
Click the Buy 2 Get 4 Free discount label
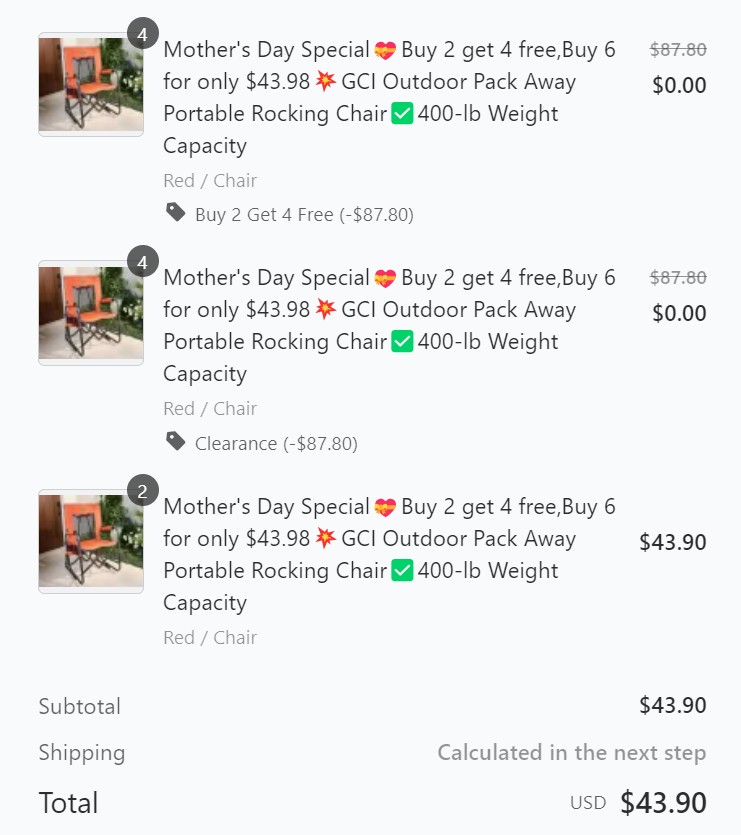(304, 215)
